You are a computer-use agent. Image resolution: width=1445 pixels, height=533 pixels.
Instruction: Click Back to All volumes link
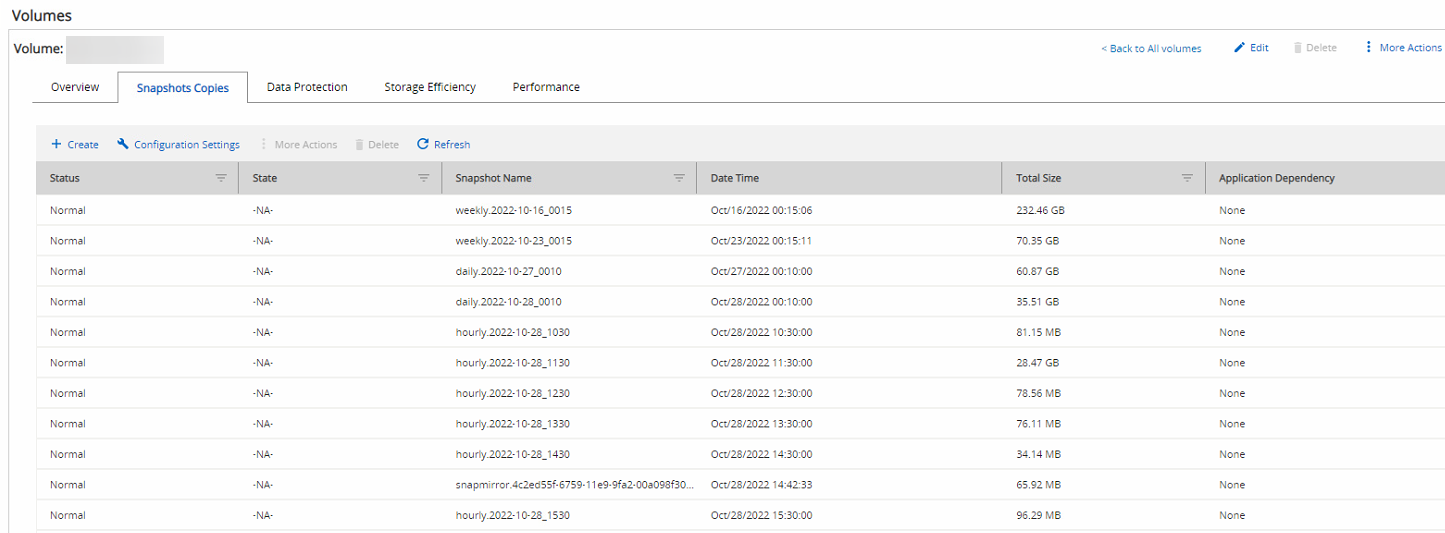[1151, 48]
